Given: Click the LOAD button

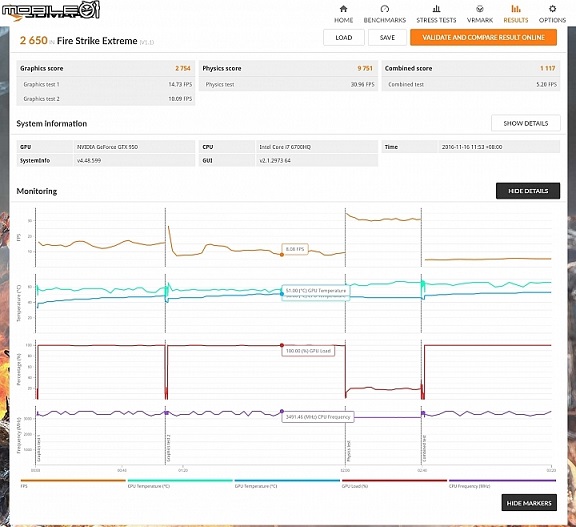Looking at the screenshot, I should pyautogui.click(x=344, y=37).
